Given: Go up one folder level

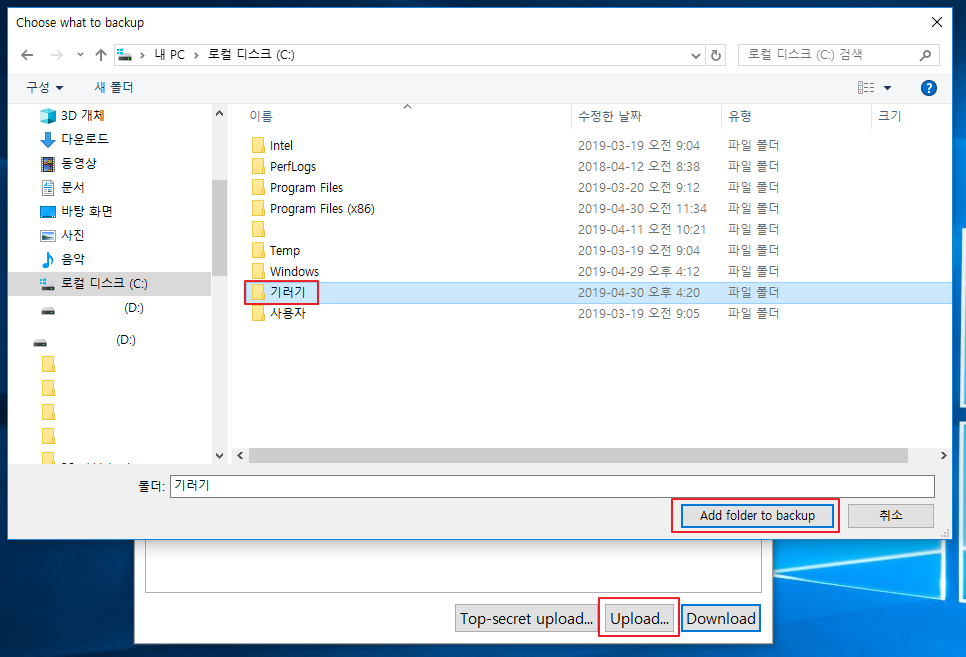Looking at the screenshot, I should (101, 55).
